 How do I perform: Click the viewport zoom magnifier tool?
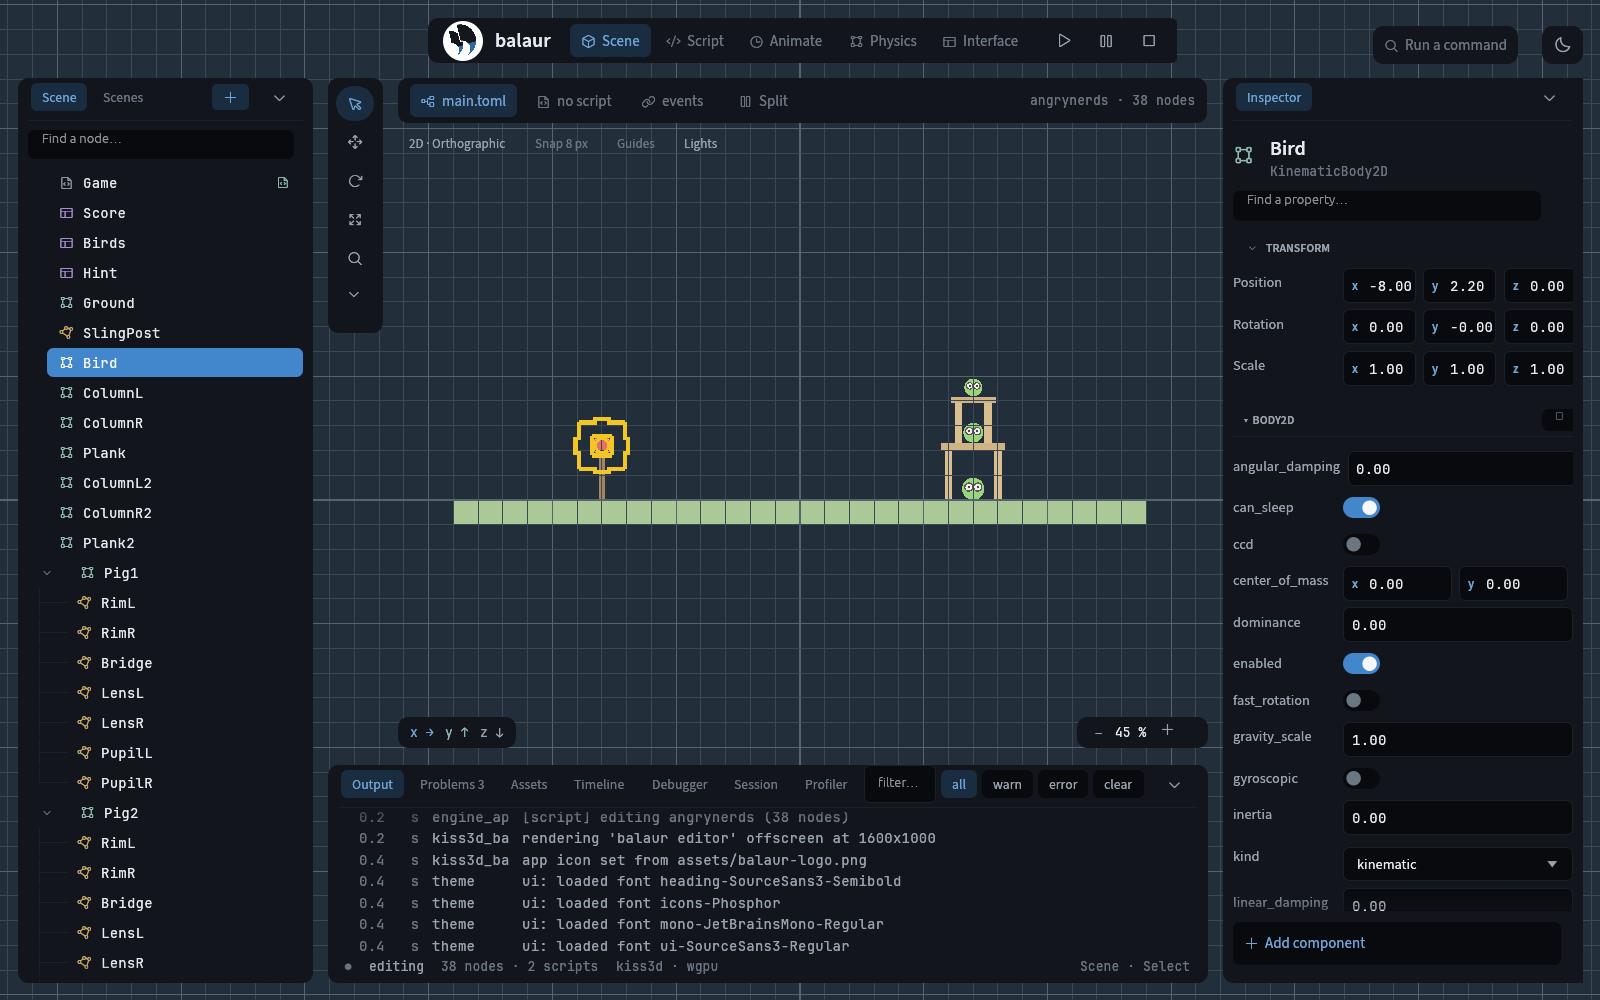tap(355, 259)
